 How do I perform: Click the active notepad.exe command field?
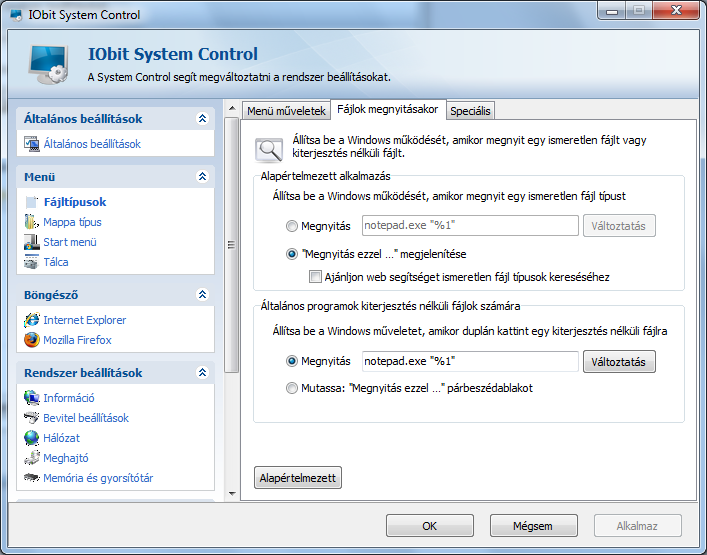click(x=470, y=362)
